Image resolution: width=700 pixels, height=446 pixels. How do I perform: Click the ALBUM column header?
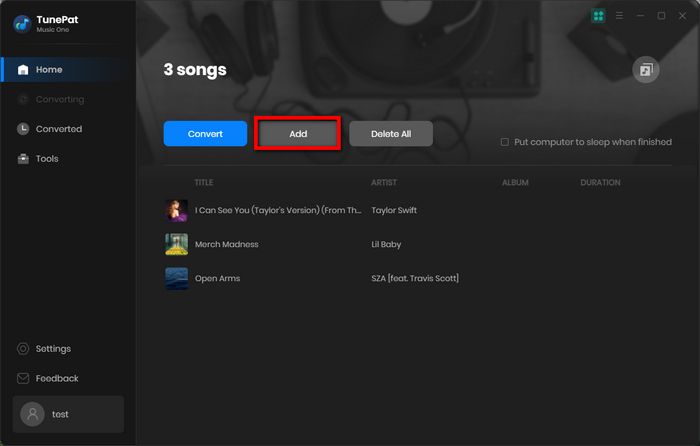(x=515, y=183)
